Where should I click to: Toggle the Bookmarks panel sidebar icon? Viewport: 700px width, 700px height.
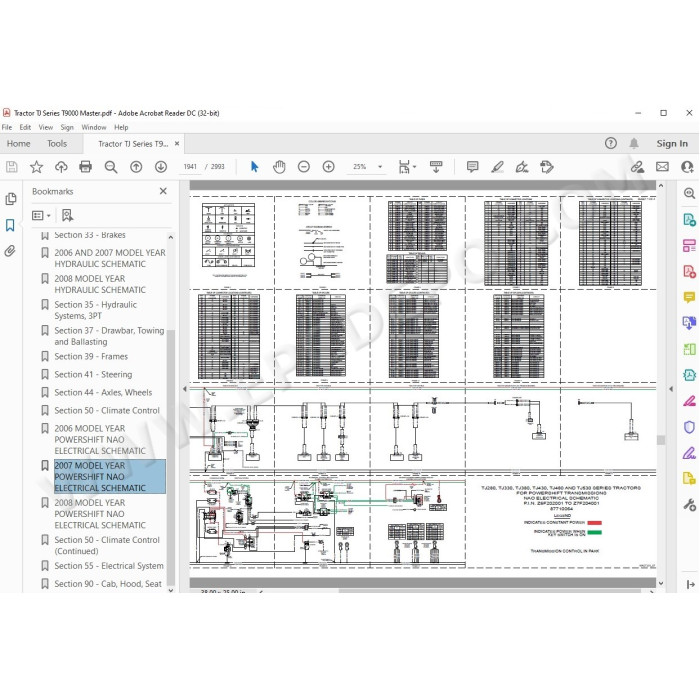pyautogui.click(x=10, y=225)
